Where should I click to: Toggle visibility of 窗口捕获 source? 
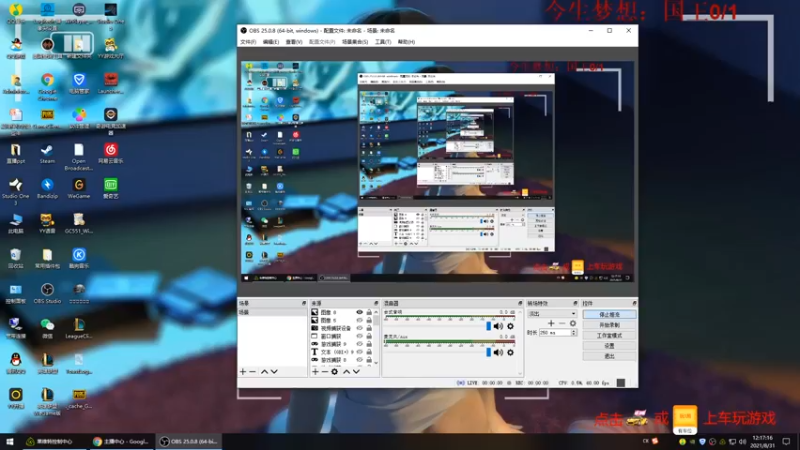coord(359,336)
